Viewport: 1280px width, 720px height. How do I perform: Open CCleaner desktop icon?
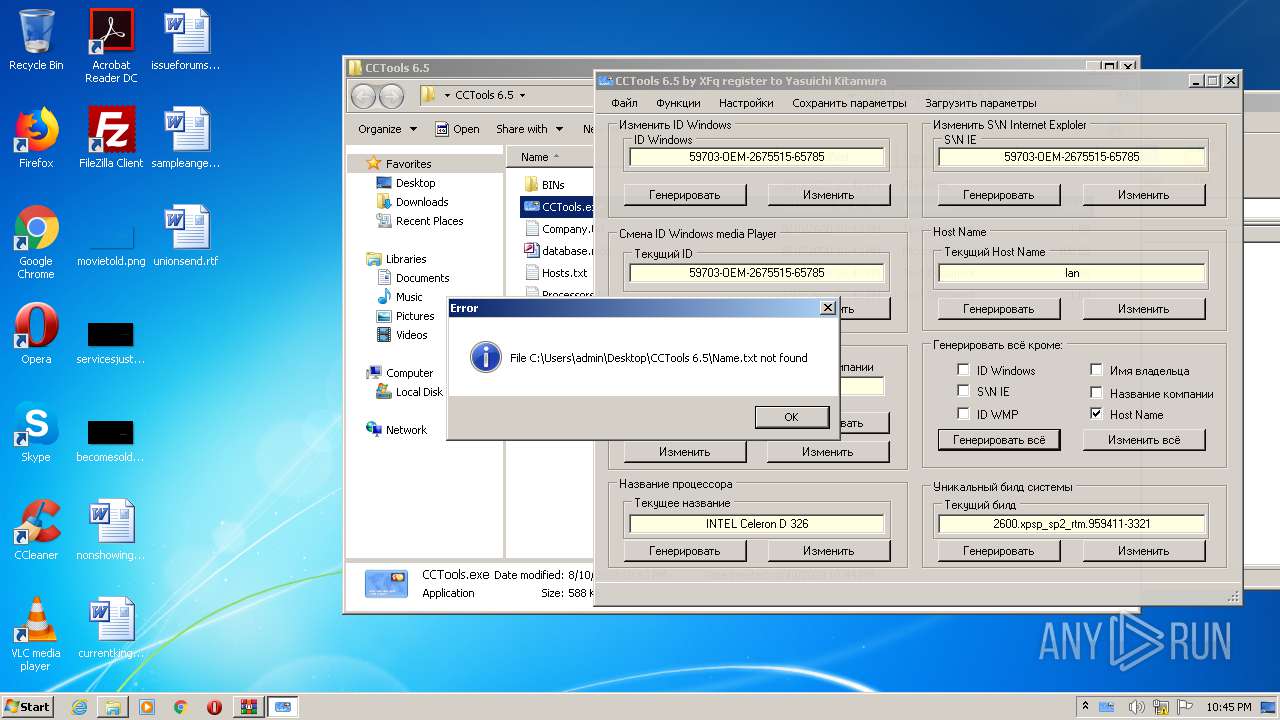[x=36, y=530]
